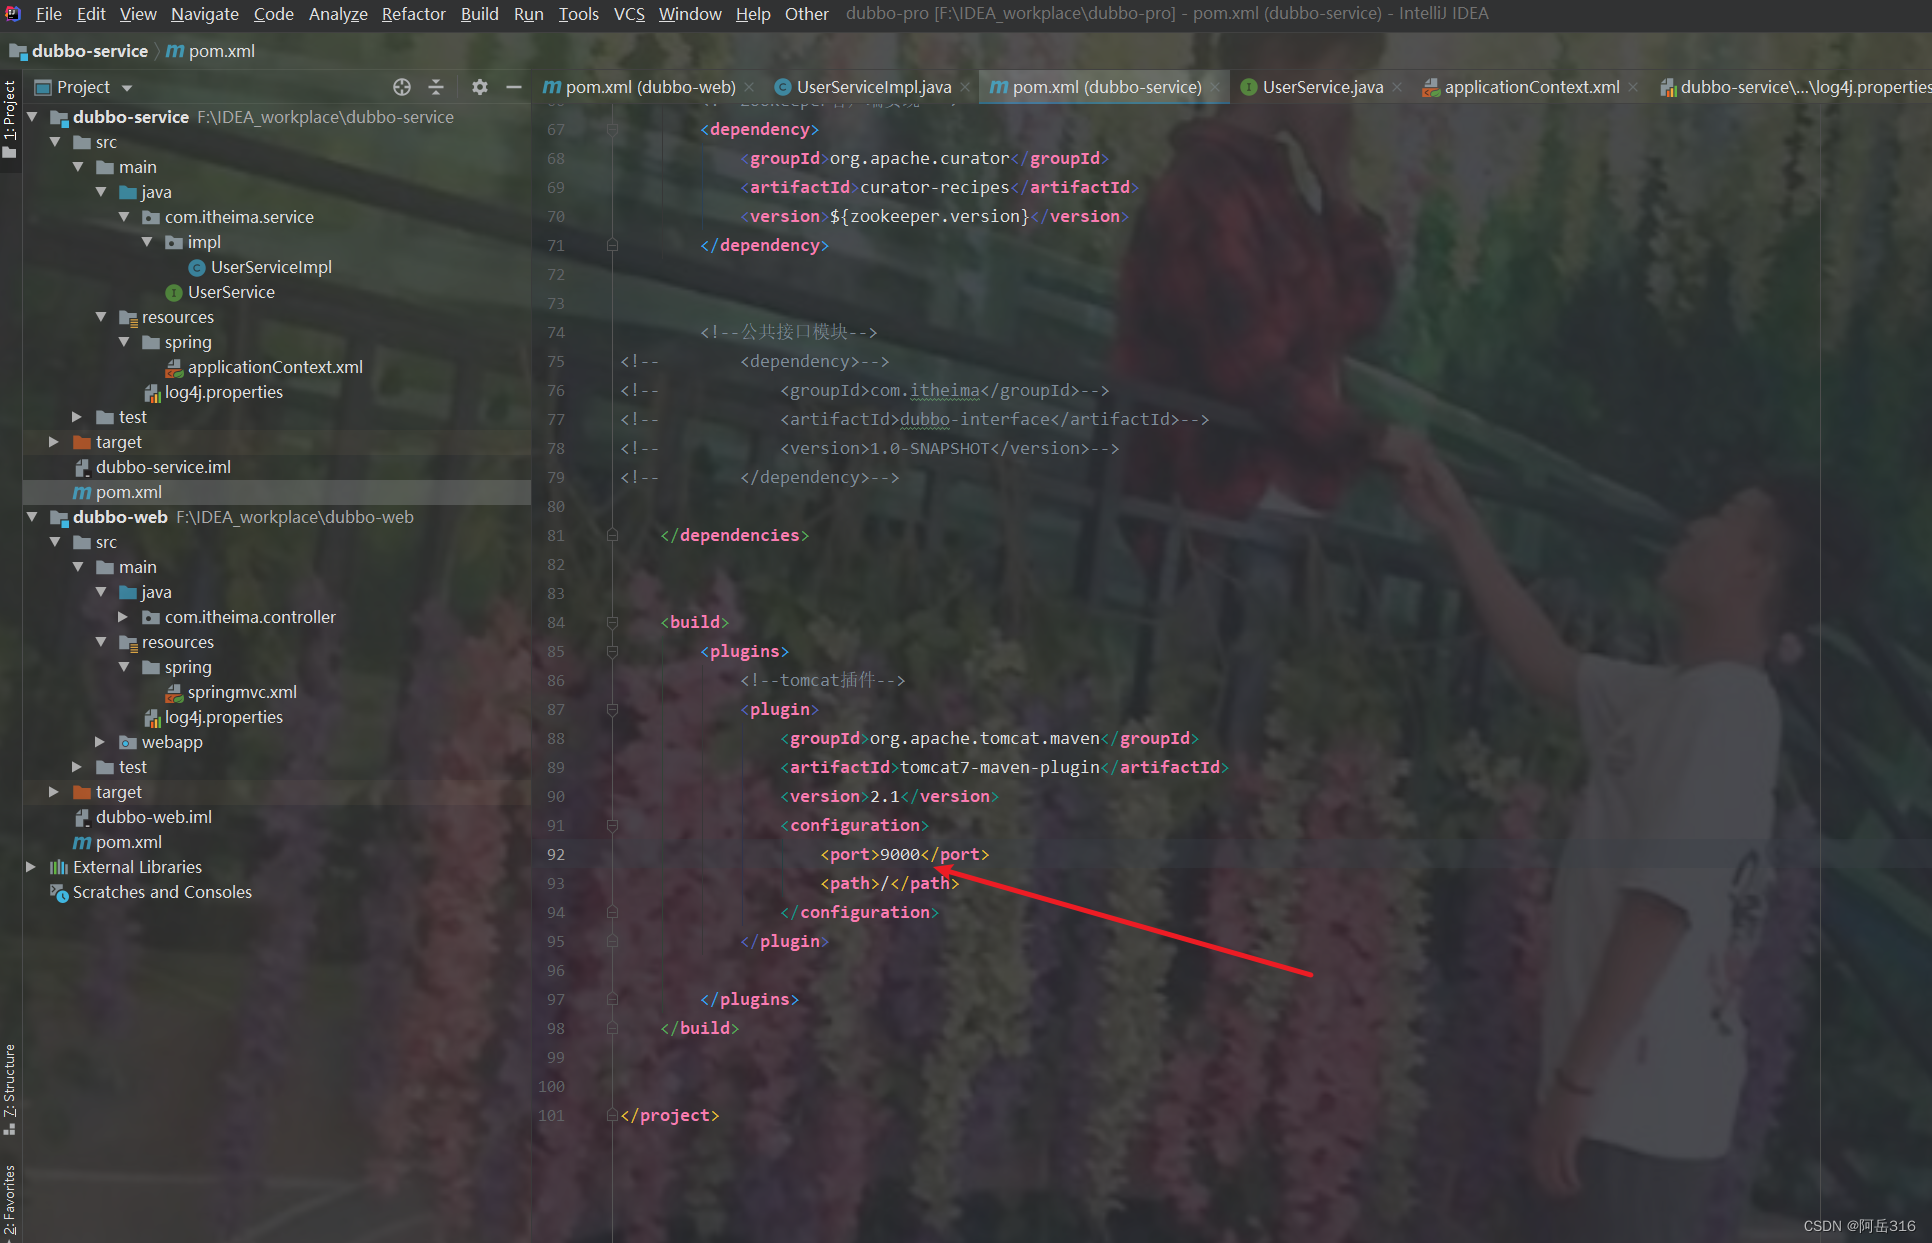This screenshot has height=1243, width=1932.
Task: Fold the plugin tag at line 87
Action: pyautogui.click(x=612, y=709)
